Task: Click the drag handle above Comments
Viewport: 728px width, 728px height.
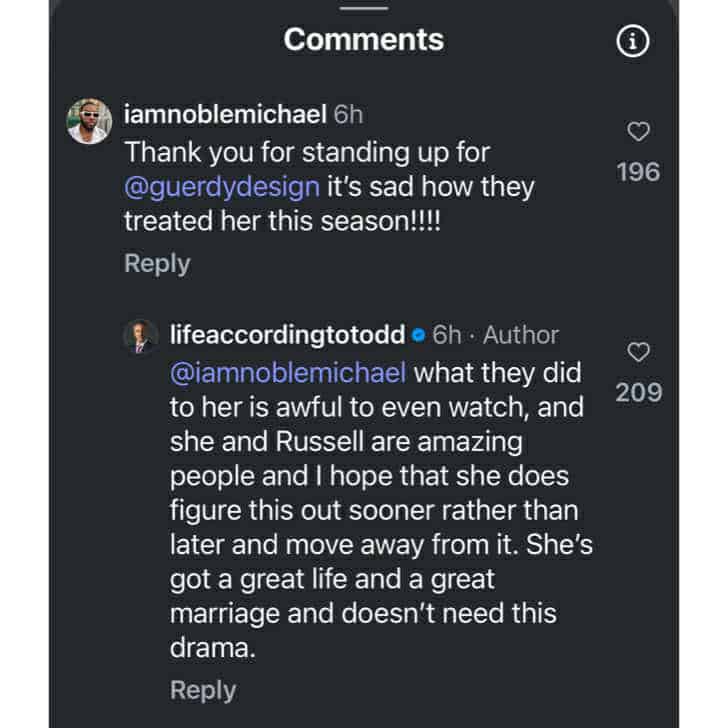Action: click(363, 8)
